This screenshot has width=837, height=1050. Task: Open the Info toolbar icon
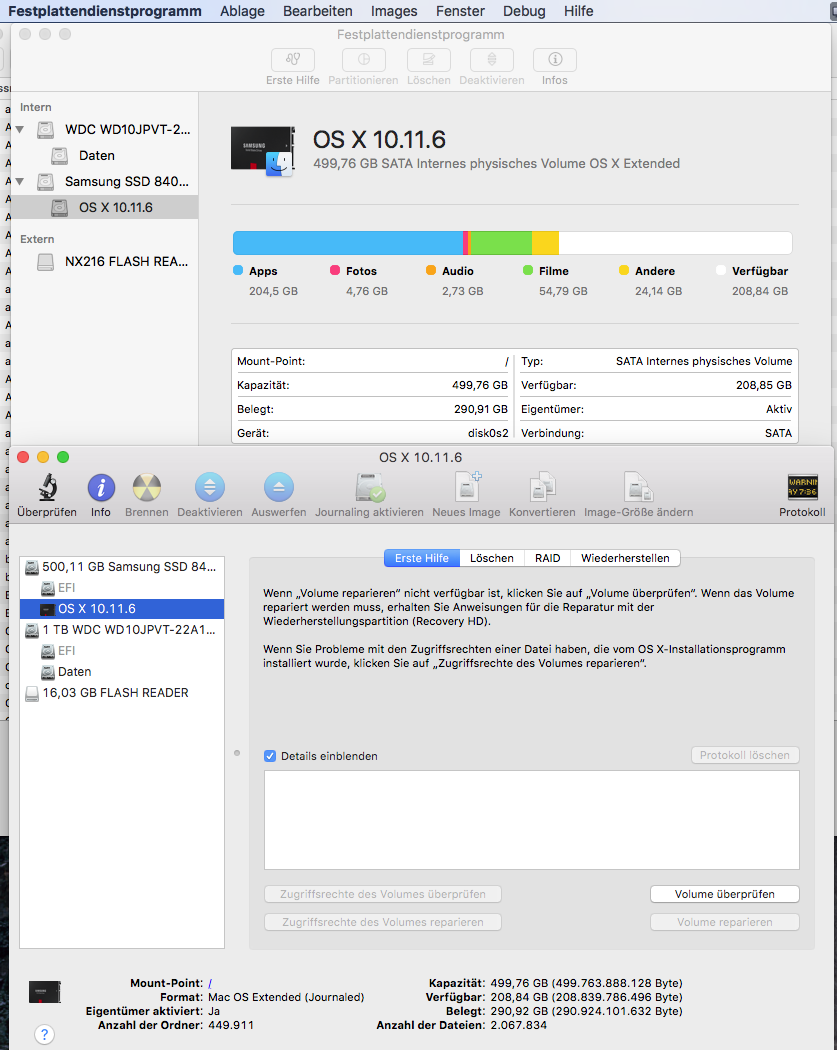[101, 488]
